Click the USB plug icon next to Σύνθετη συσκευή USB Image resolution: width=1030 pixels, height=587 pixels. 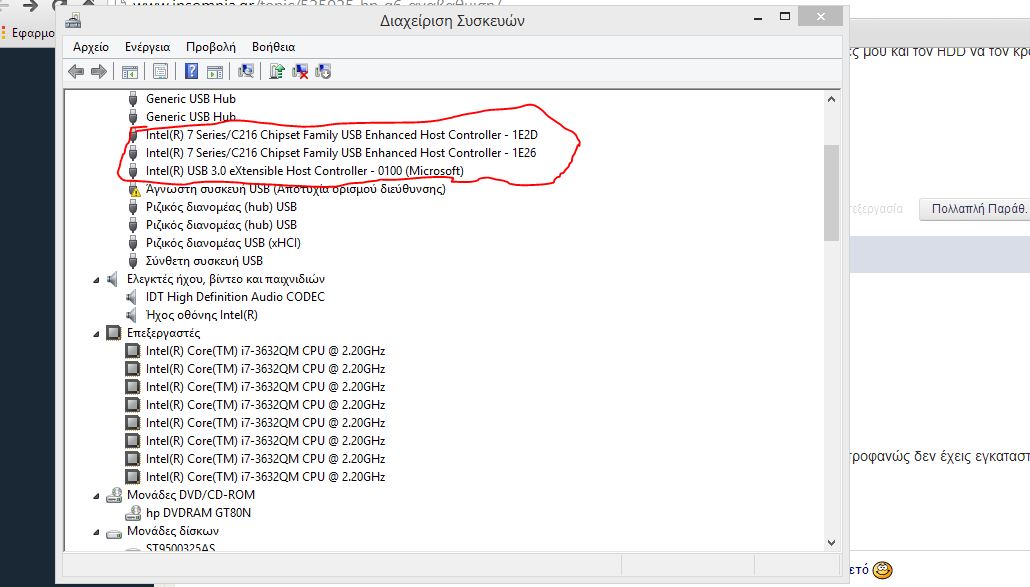[133, 261]
